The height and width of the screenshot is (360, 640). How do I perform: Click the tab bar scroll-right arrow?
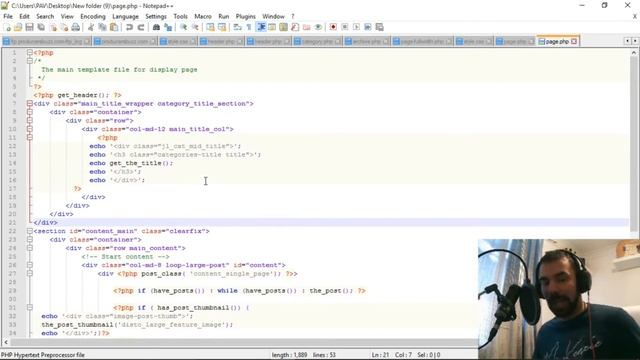coord(635,41)
